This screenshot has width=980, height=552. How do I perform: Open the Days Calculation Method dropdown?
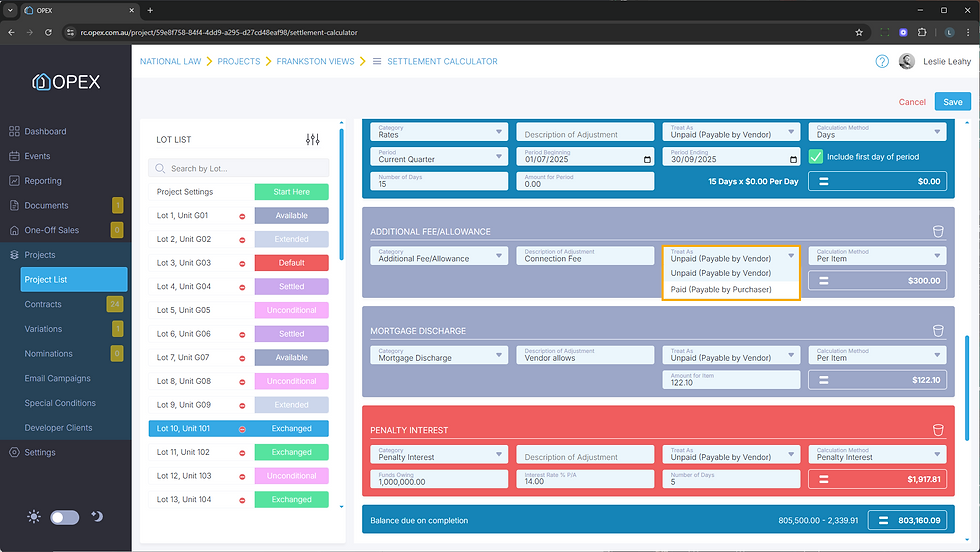(x=878, y=132)
